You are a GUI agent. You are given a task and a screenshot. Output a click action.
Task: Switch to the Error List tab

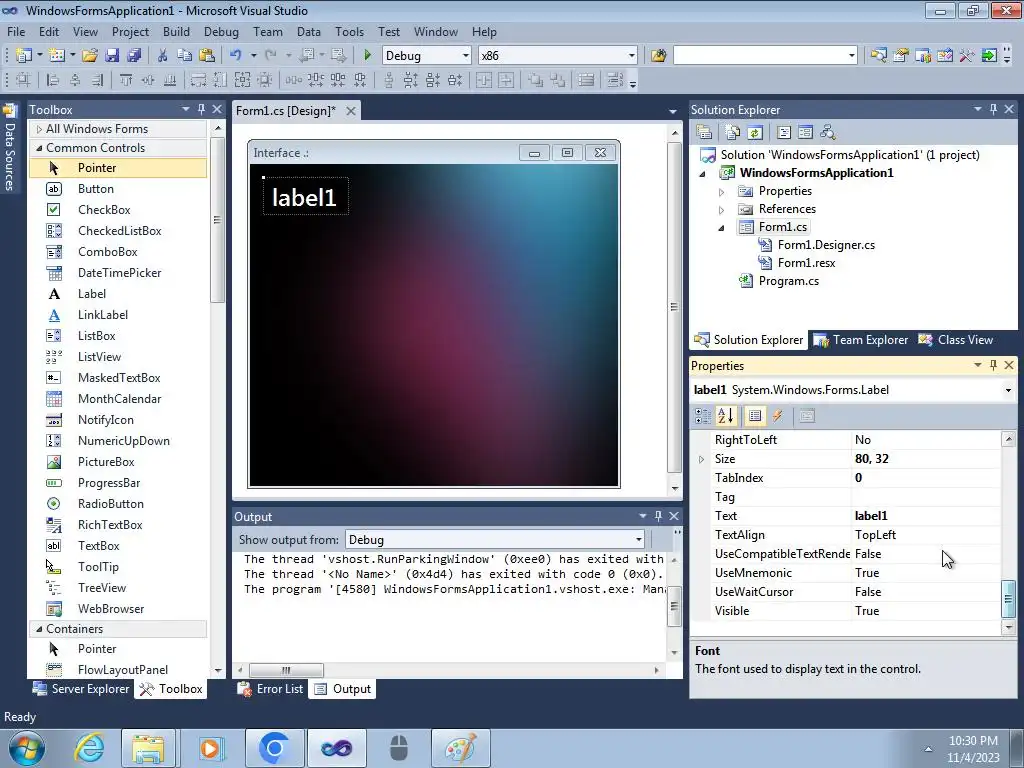pyautogui.click(x=270, y=689)
